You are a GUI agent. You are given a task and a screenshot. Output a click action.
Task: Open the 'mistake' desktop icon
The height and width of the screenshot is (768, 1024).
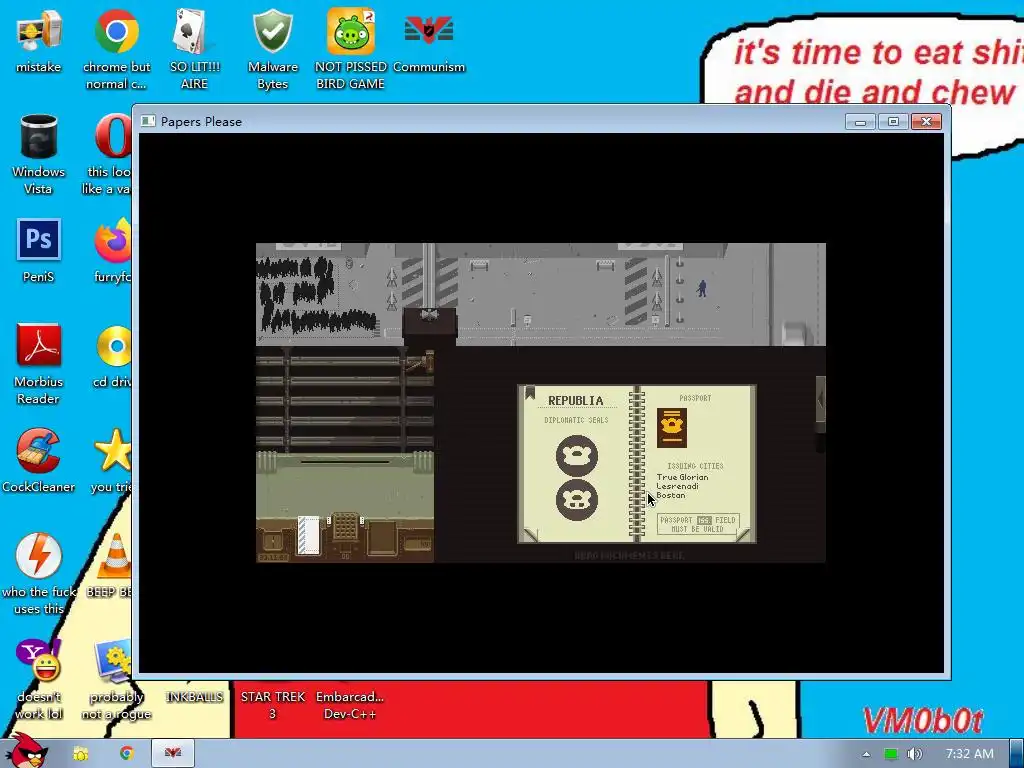click(39, 40)
